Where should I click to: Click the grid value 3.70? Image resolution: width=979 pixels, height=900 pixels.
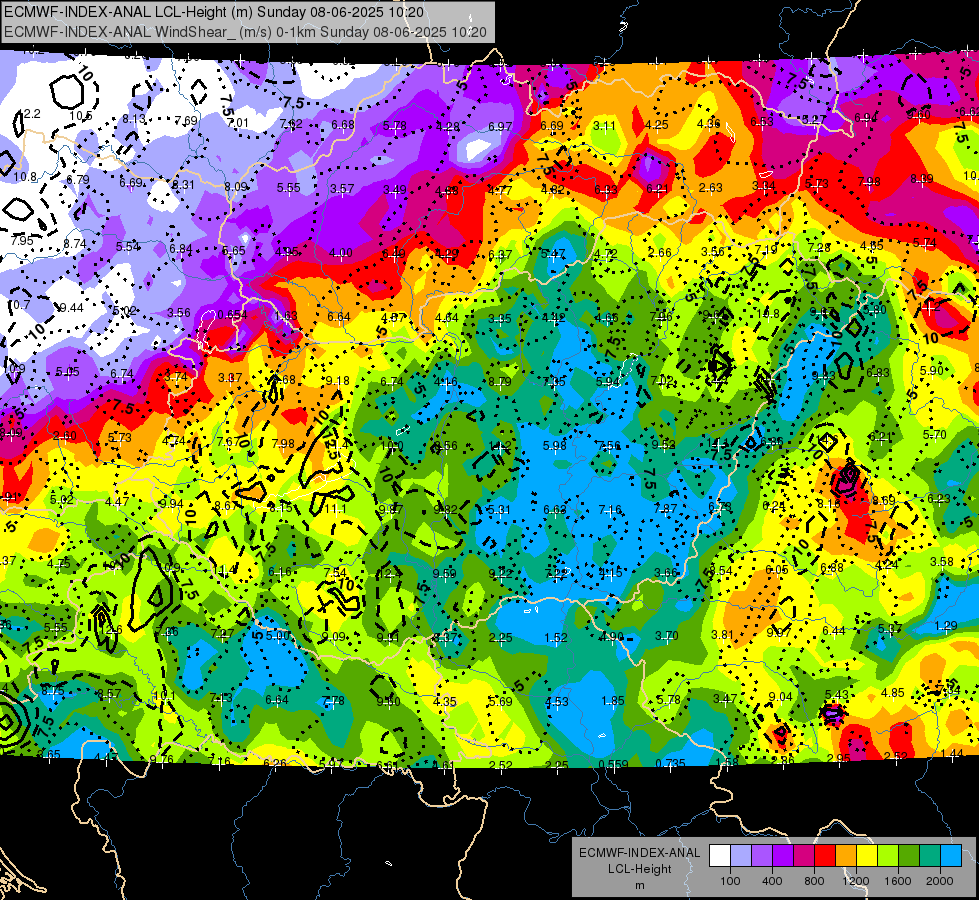(667, 636)
